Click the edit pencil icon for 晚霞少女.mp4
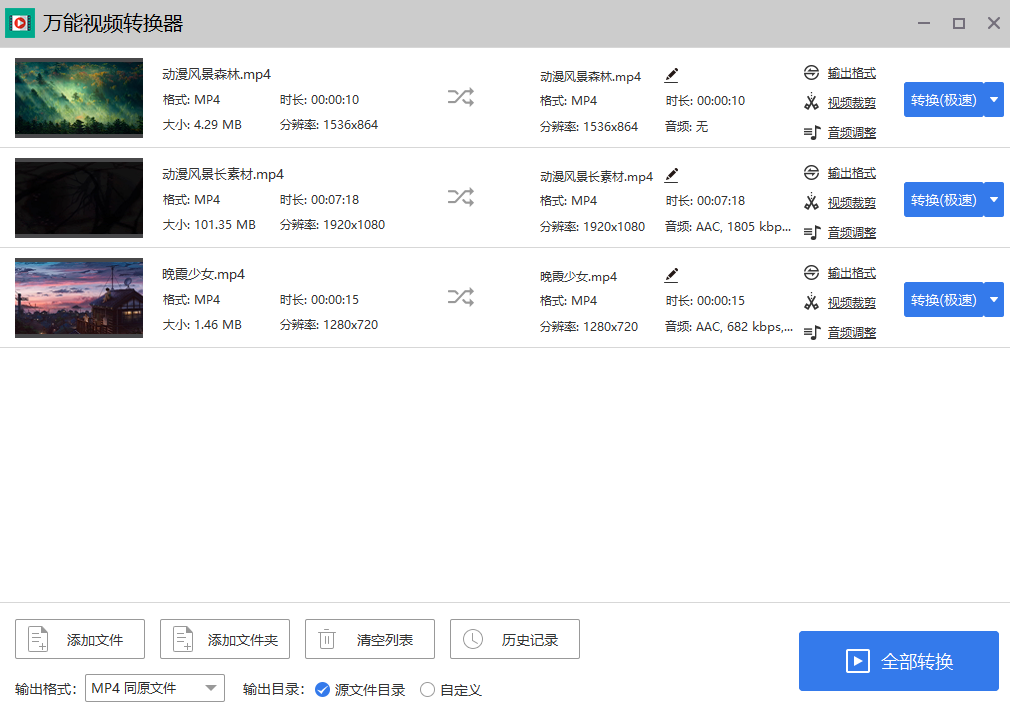 671,275
